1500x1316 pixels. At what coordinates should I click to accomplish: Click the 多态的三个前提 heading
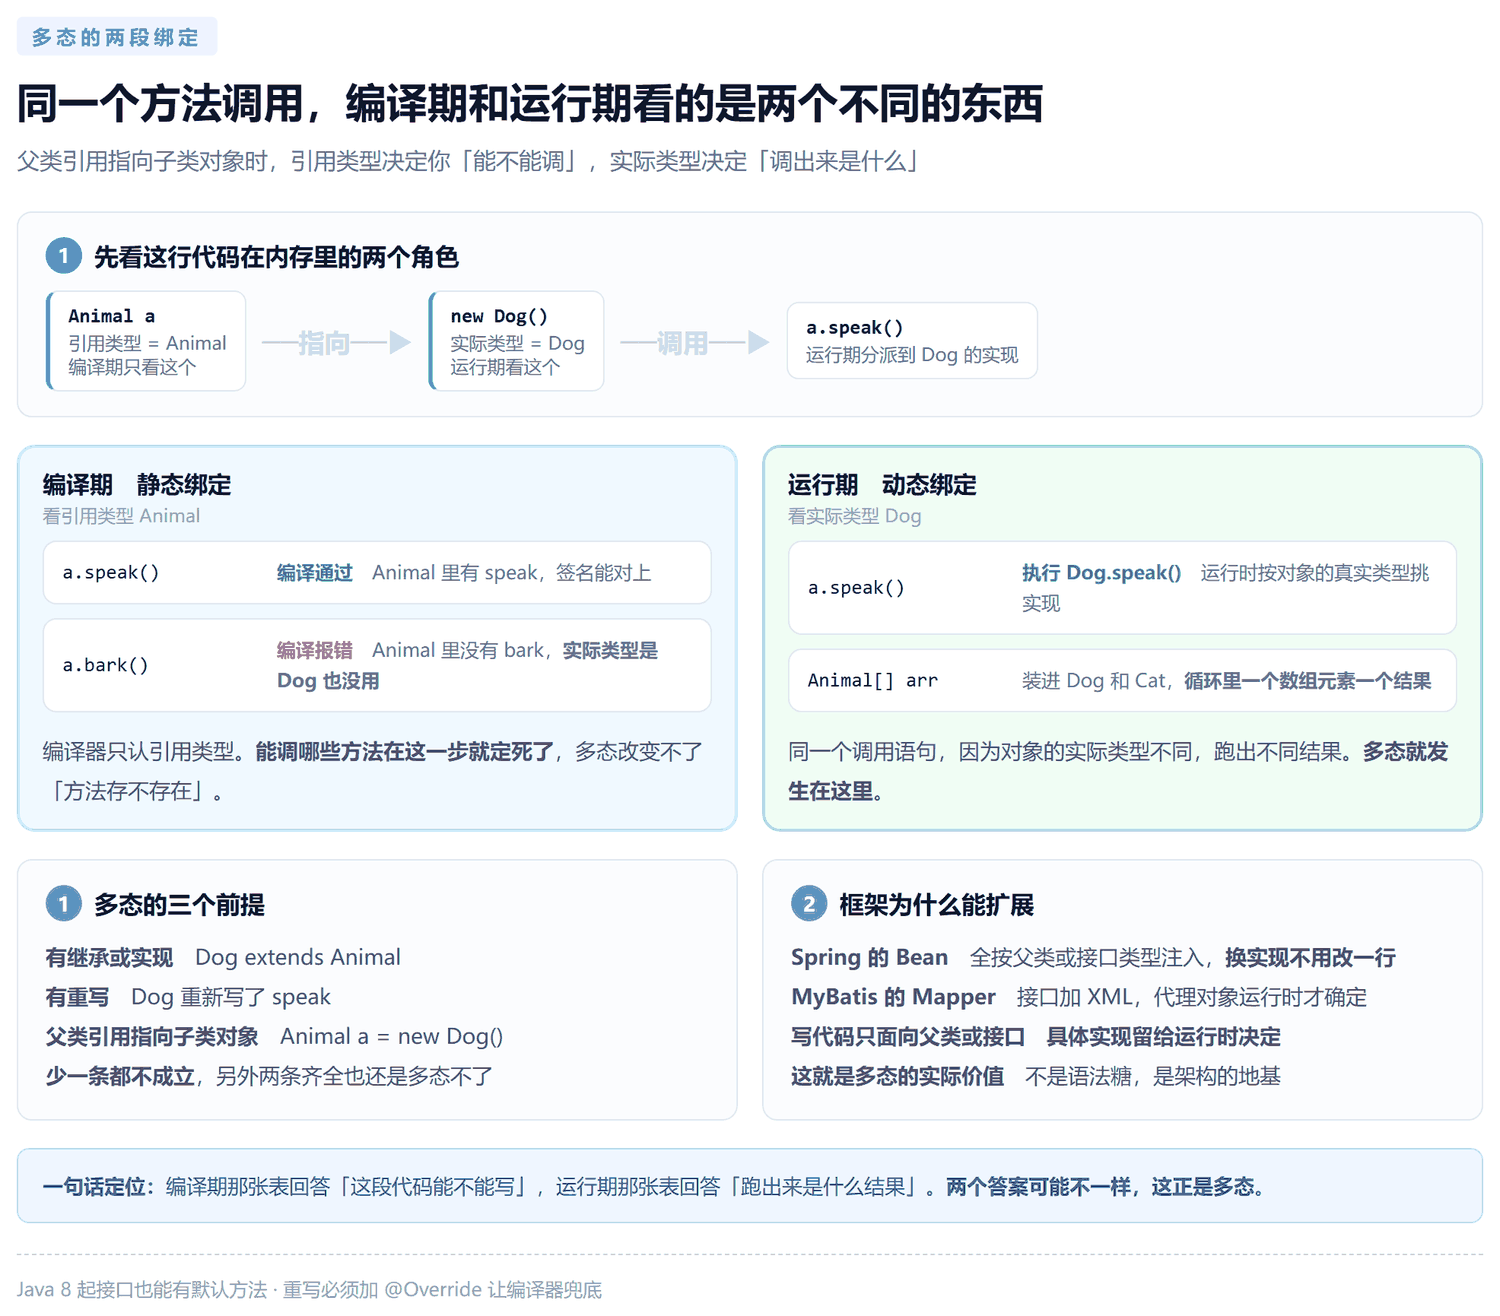(179, 905)
